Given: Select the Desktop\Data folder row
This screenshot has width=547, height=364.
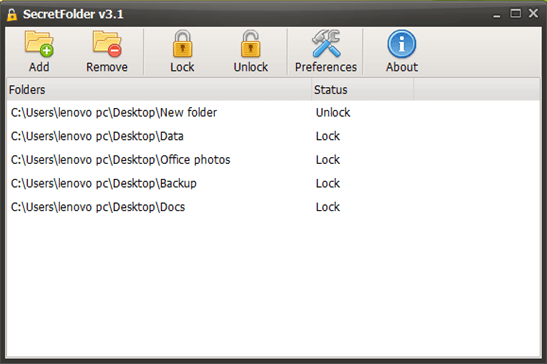Looking at the screenshot, I should 274,136.
